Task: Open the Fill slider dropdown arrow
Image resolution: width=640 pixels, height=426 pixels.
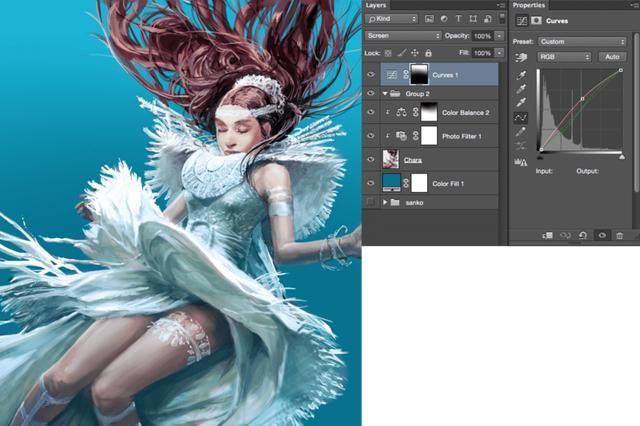Action: point(499,53)
